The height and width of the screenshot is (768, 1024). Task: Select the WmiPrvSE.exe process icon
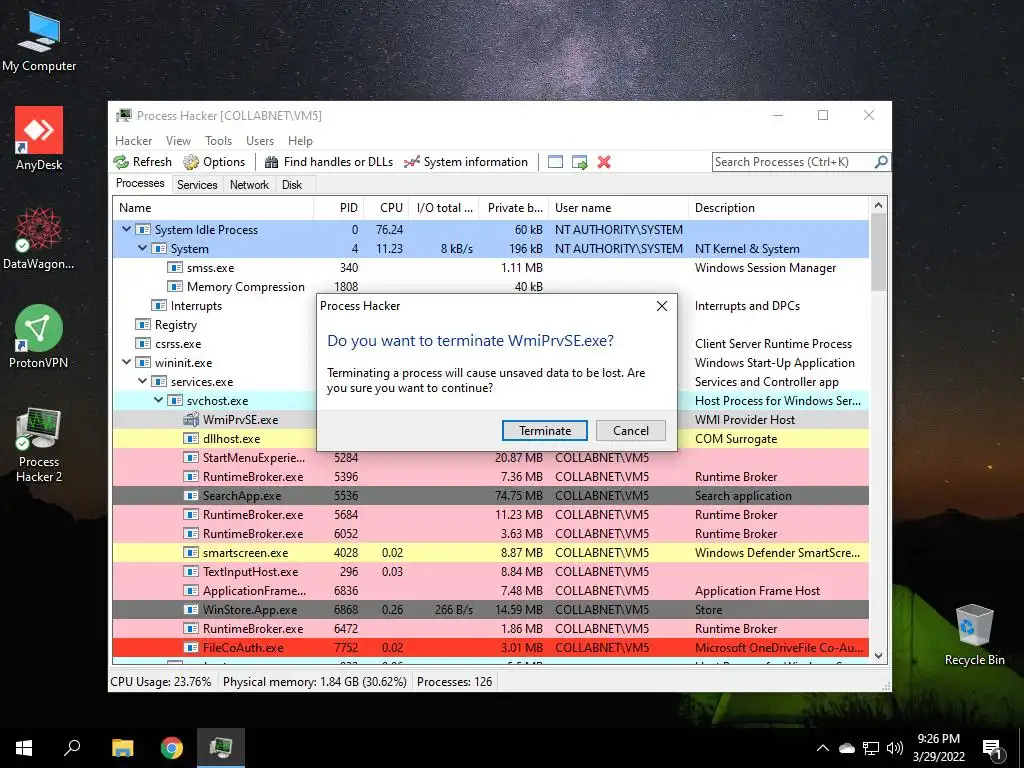[191, 419]
